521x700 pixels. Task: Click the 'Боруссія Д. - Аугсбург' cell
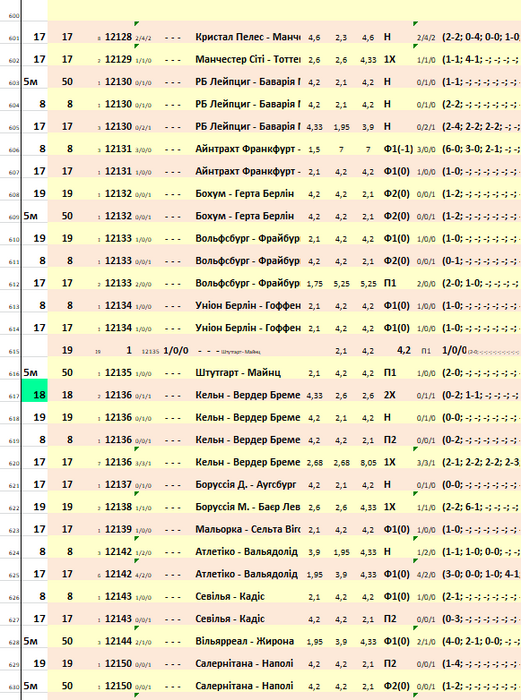tap(246, 484)
